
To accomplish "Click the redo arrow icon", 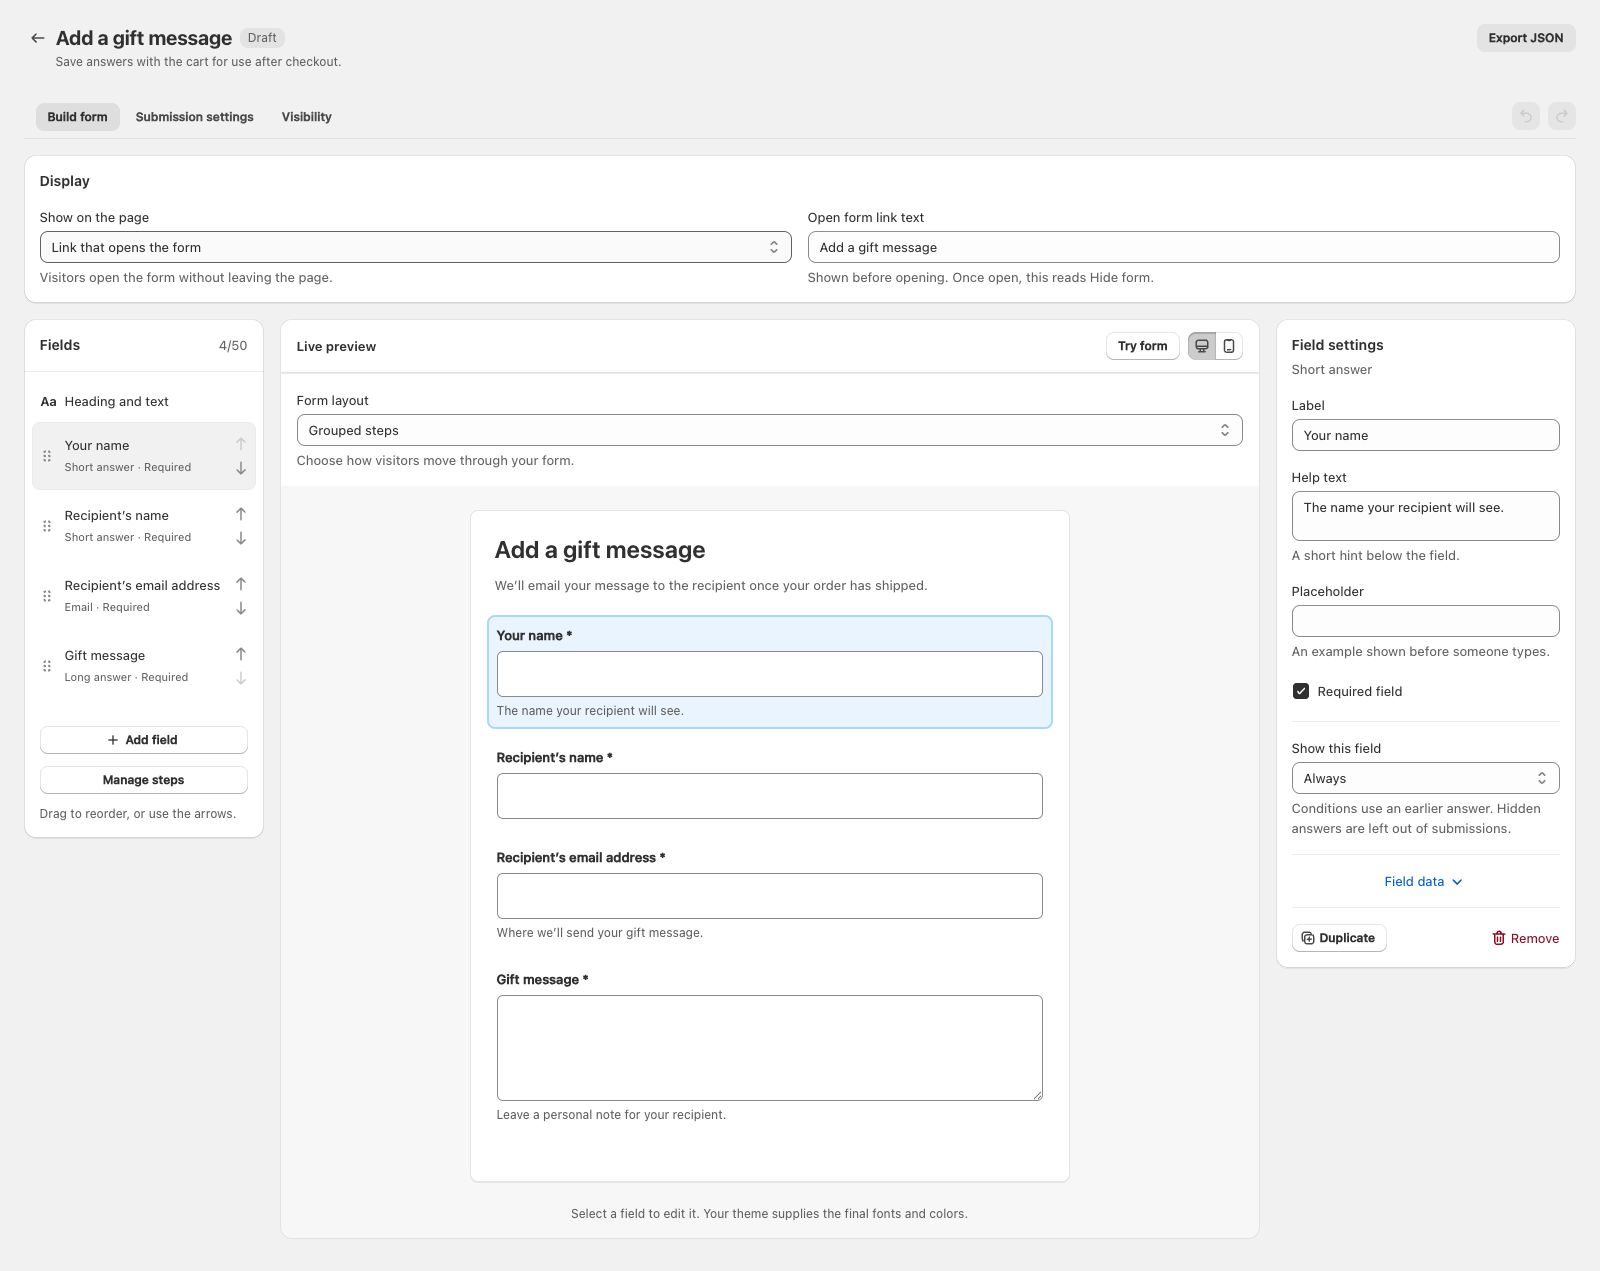I will [x=1561, y=117].
